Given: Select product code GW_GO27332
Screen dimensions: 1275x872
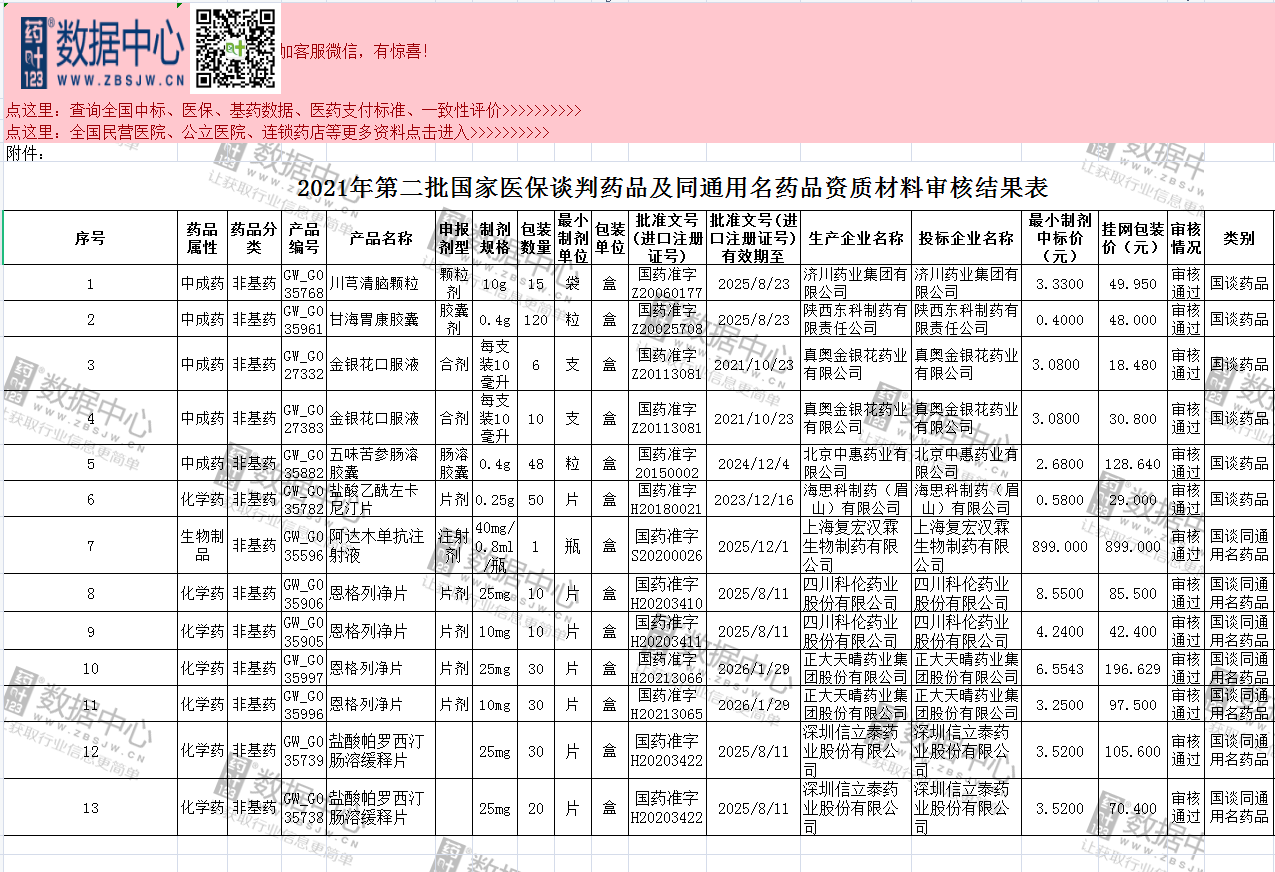Looking at the screenshot, I should click(x=303, y=364).
